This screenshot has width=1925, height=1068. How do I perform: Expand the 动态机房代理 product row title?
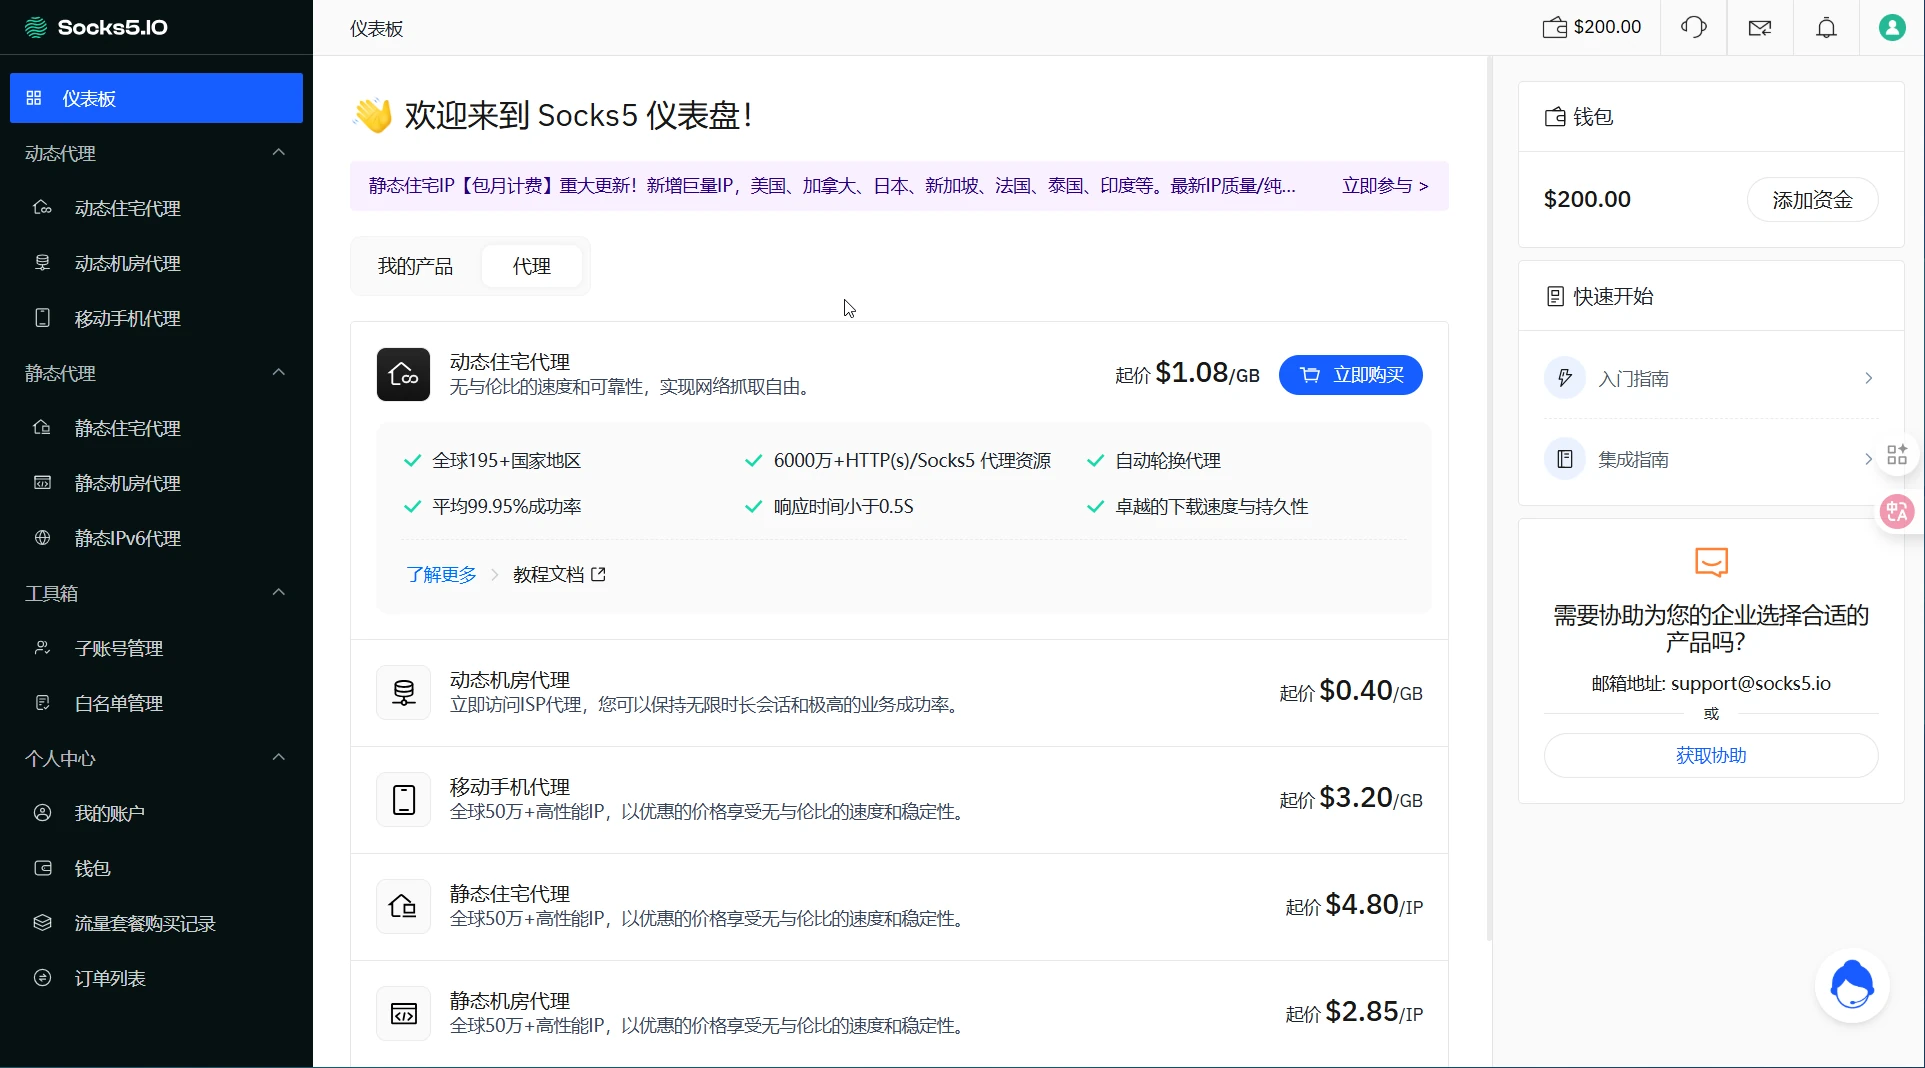click(x=510, y=680)
